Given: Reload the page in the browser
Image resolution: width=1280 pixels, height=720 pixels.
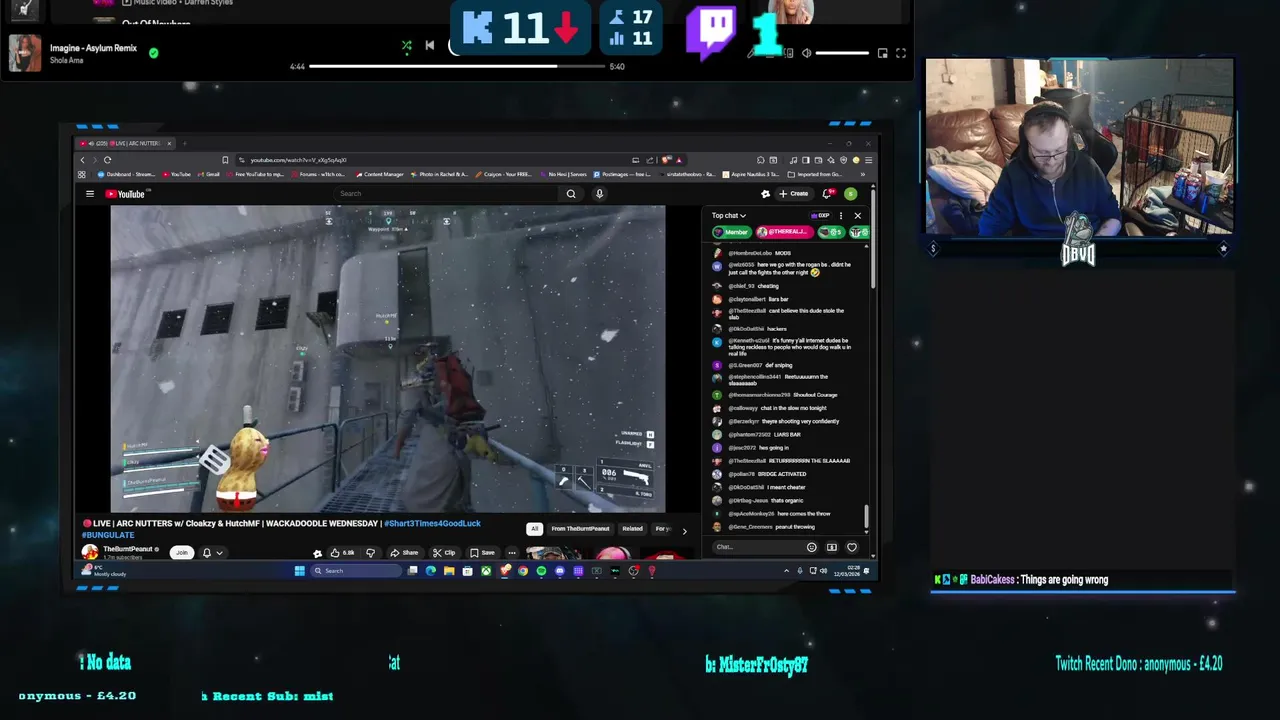Looking at the screenshot, I should pyautogui.click(x=107, y=160).
